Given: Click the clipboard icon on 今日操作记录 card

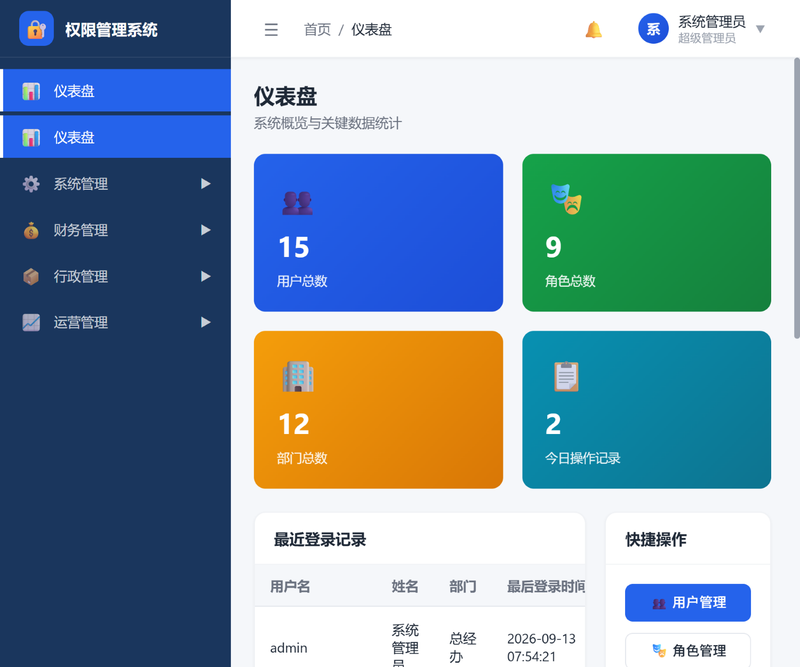Looking at the screenshot, I should (x=566, y=376).
